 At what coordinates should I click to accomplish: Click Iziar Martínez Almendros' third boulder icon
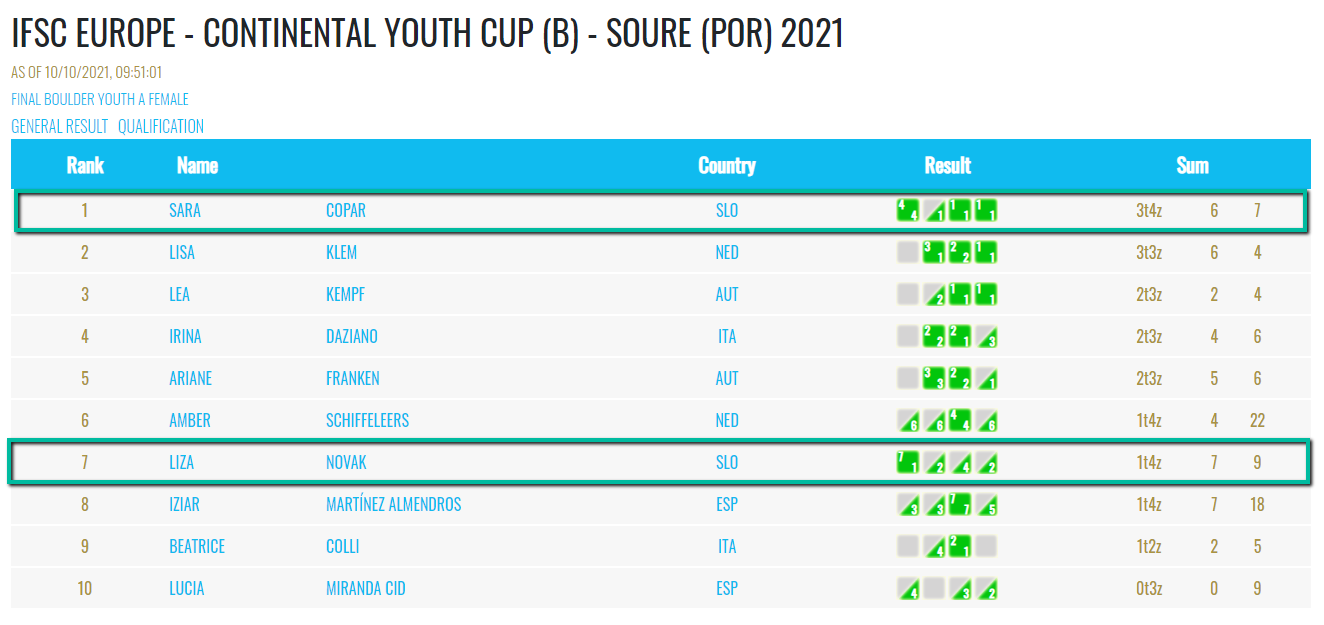pos(960,504)
